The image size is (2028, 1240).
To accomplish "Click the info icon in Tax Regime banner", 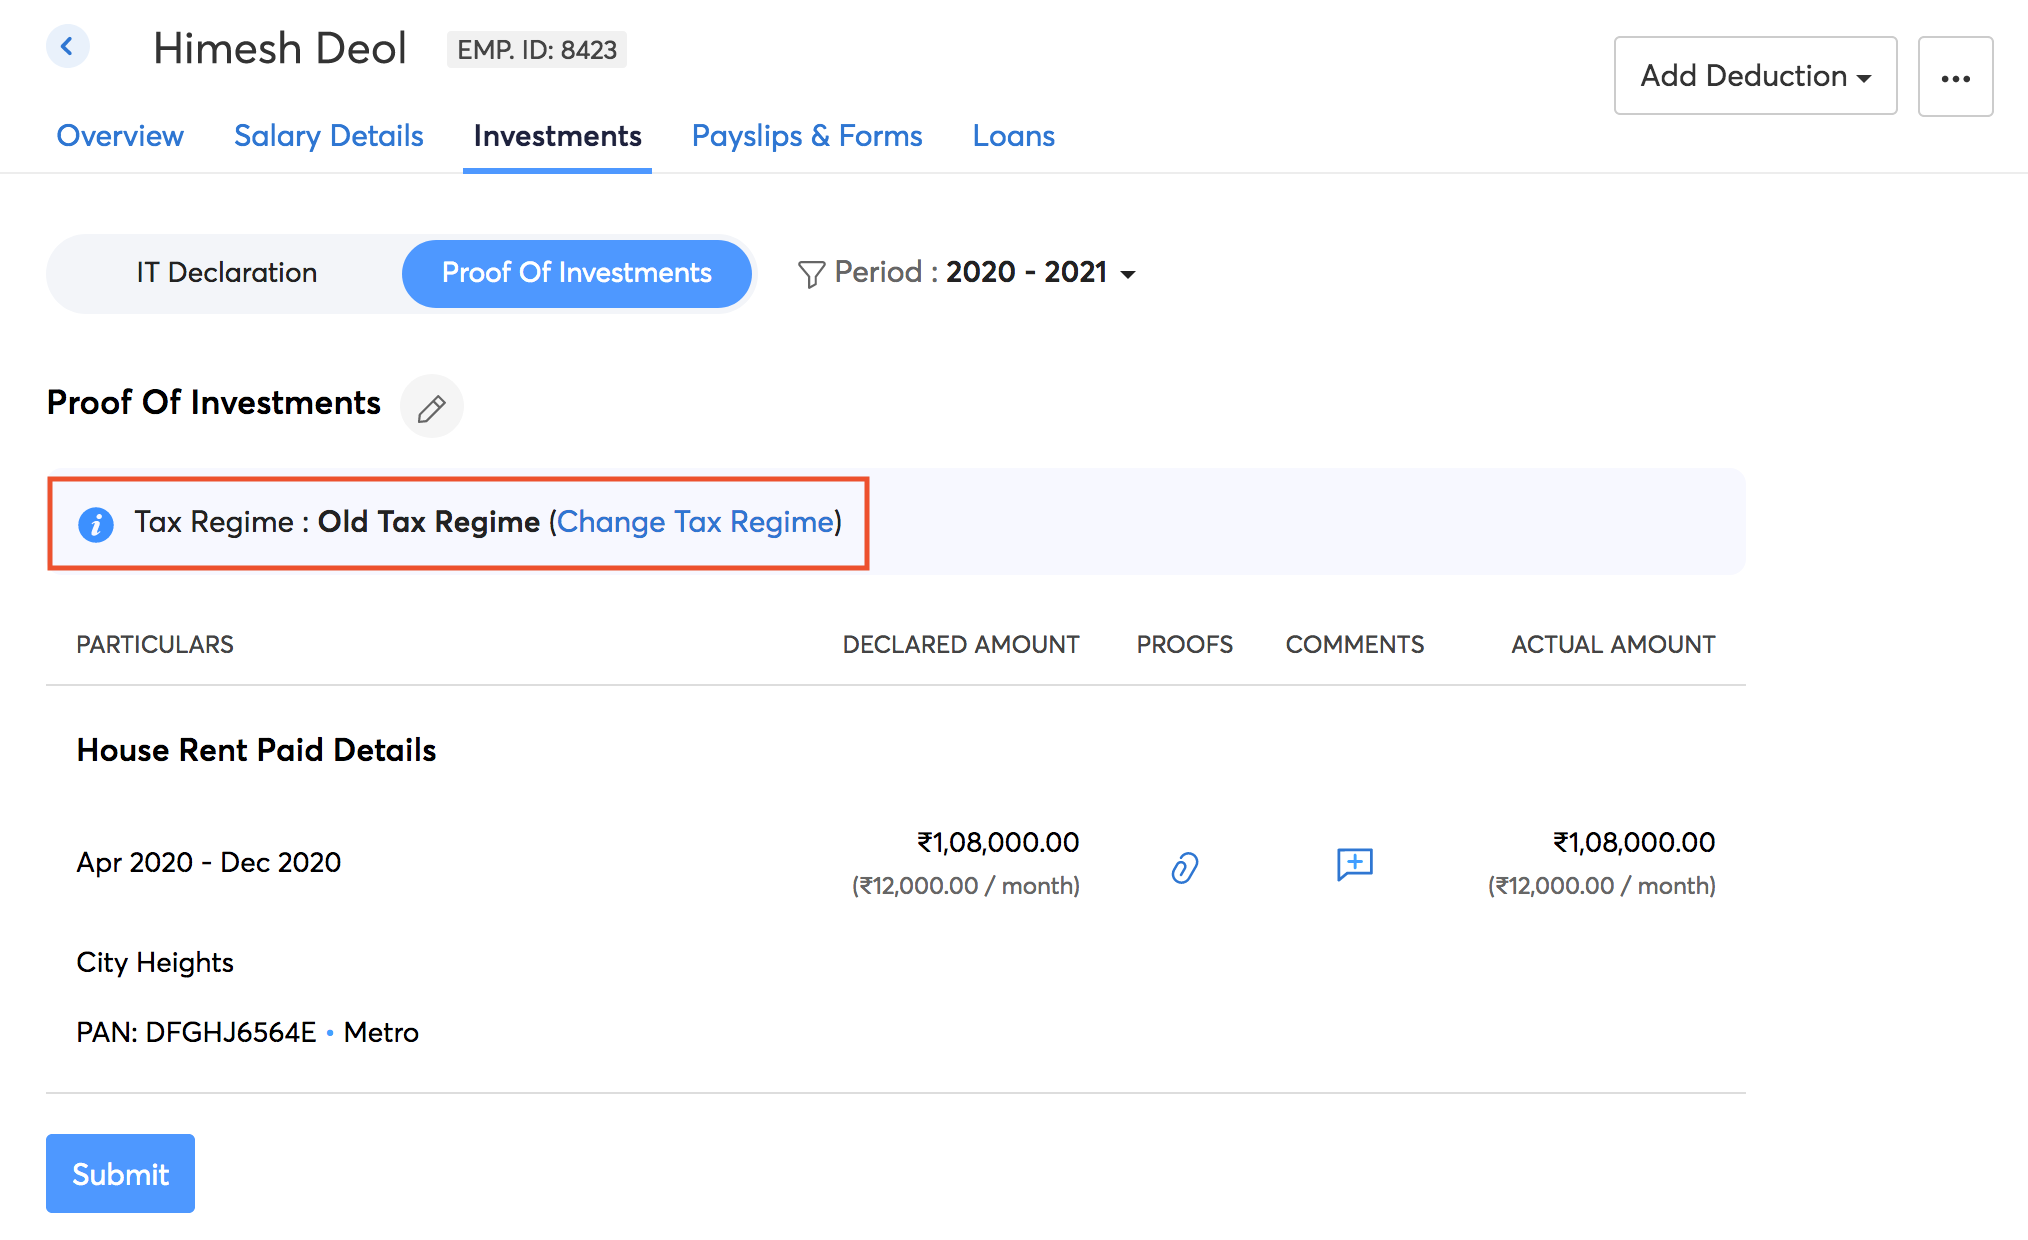I will pyautogui.click(x=96, y=523).
